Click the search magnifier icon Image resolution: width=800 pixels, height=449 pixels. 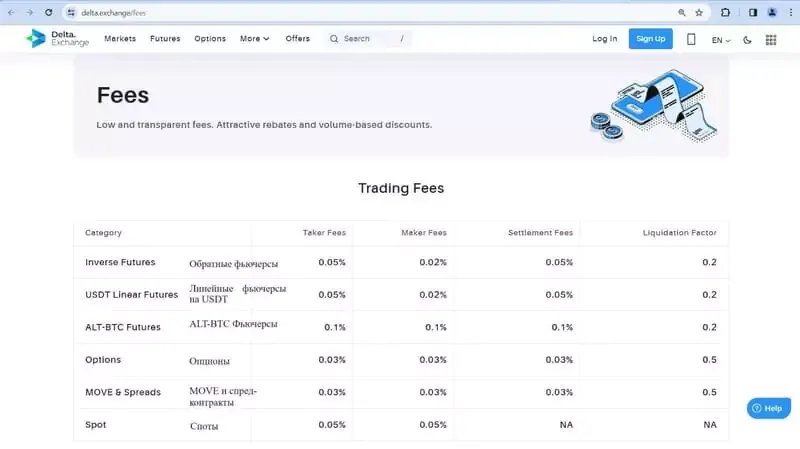click(x=334, y=39)
